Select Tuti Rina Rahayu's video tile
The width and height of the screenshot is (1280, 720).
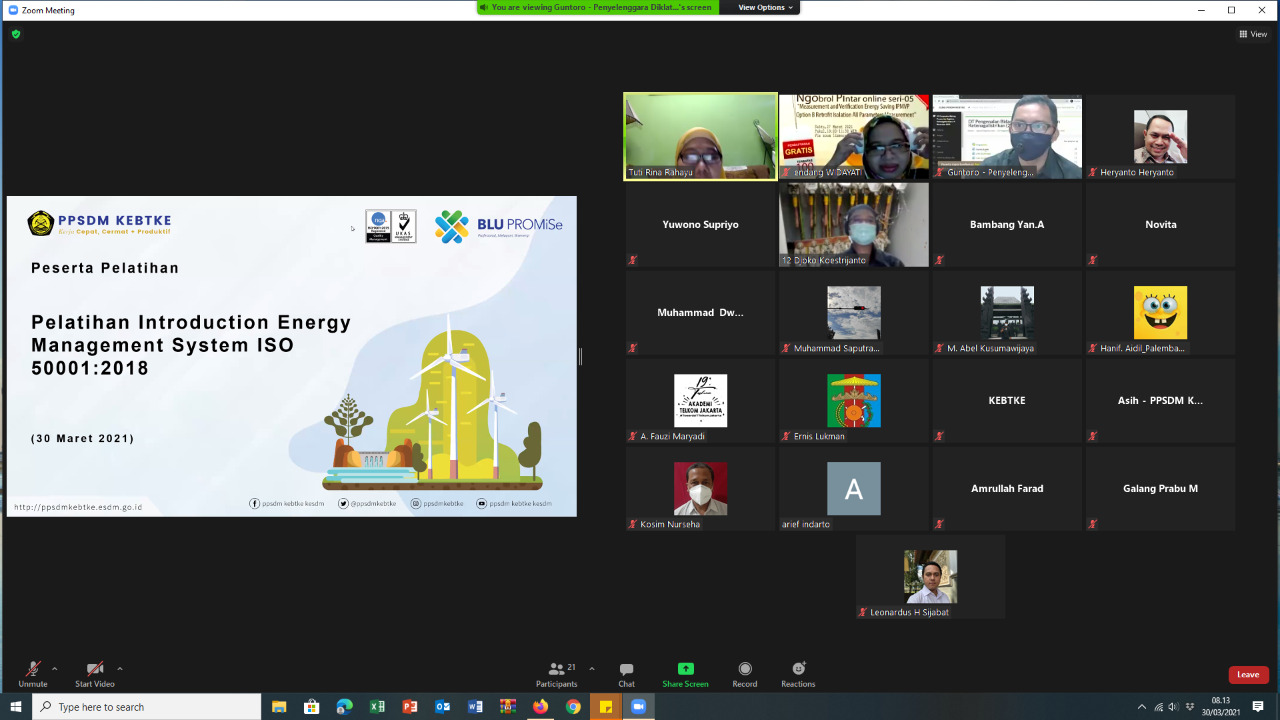click(700, 137)
